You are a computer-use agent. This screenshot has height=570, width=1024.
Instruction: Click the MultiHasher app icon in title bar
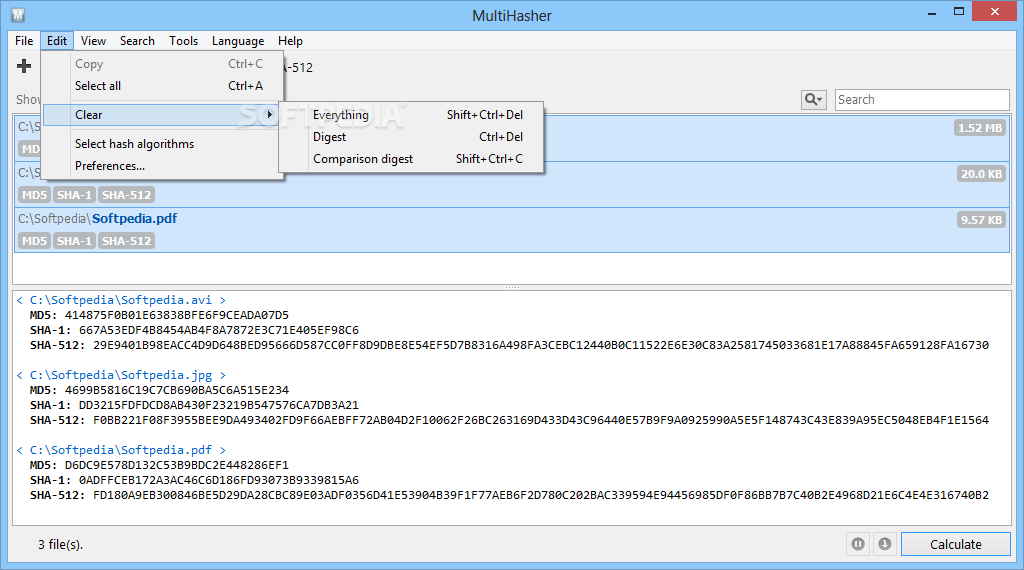click(x=18, y=14)
